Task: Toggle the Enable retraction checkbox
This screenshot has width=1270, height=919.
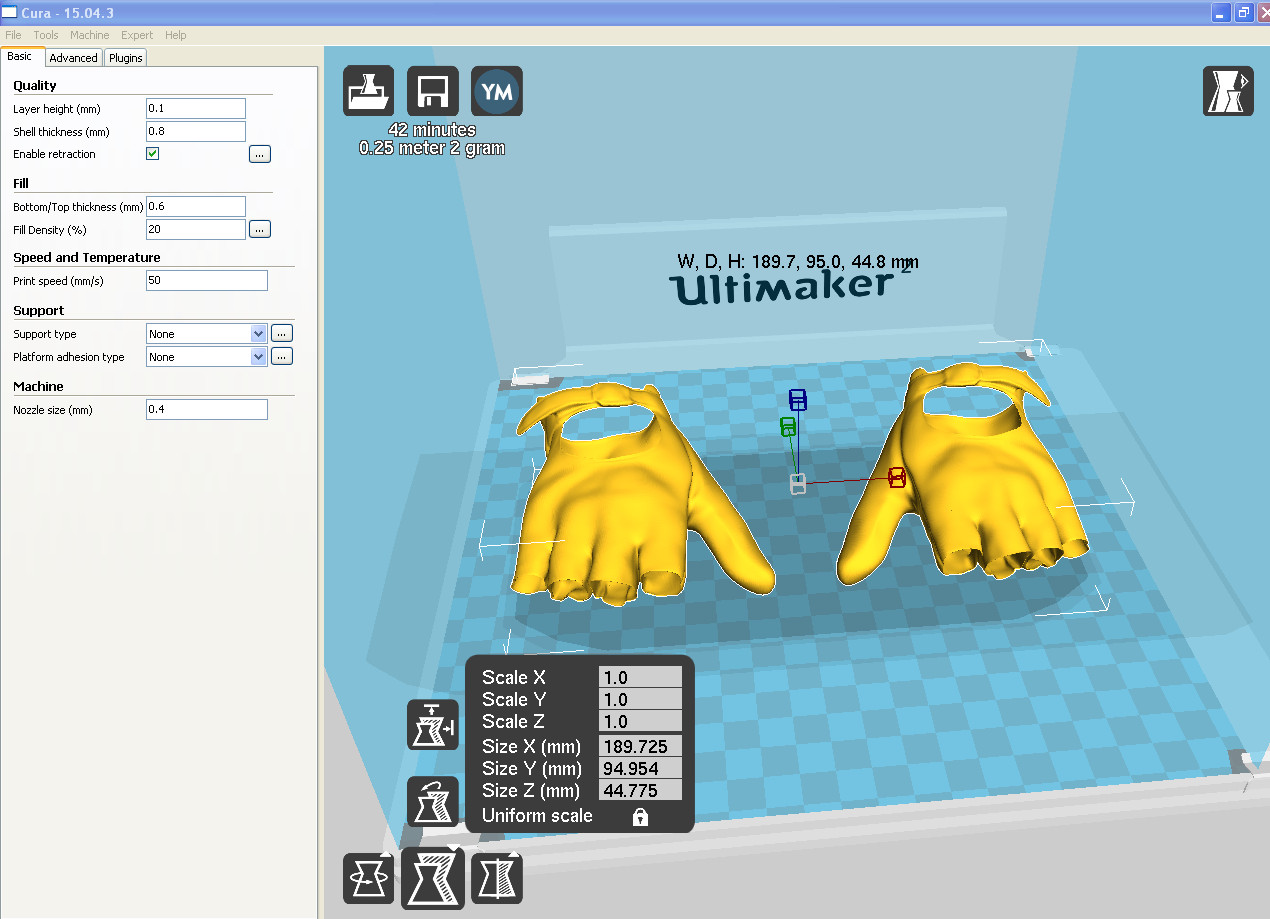Action: [153, 154]
